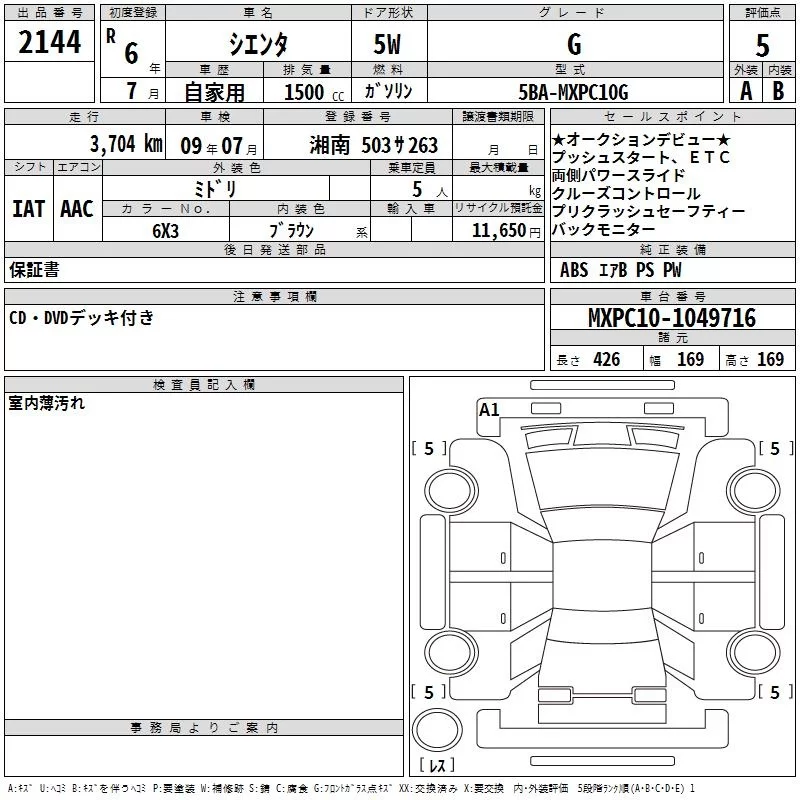Select the exterior color ミドリ
800x800 pixels.
pyautogui.click(x=215, y=189)
